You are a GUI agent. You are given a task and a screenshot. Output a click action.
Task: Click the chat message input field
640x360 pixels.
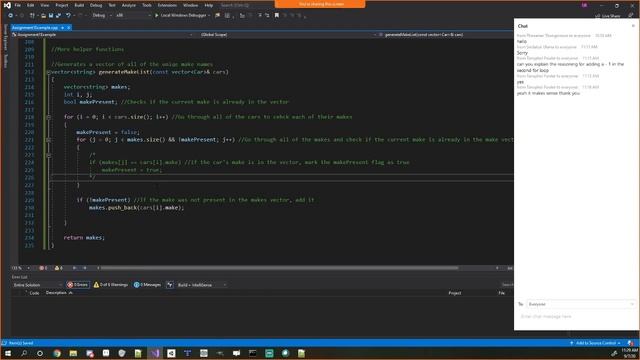(x=576, y=317)
